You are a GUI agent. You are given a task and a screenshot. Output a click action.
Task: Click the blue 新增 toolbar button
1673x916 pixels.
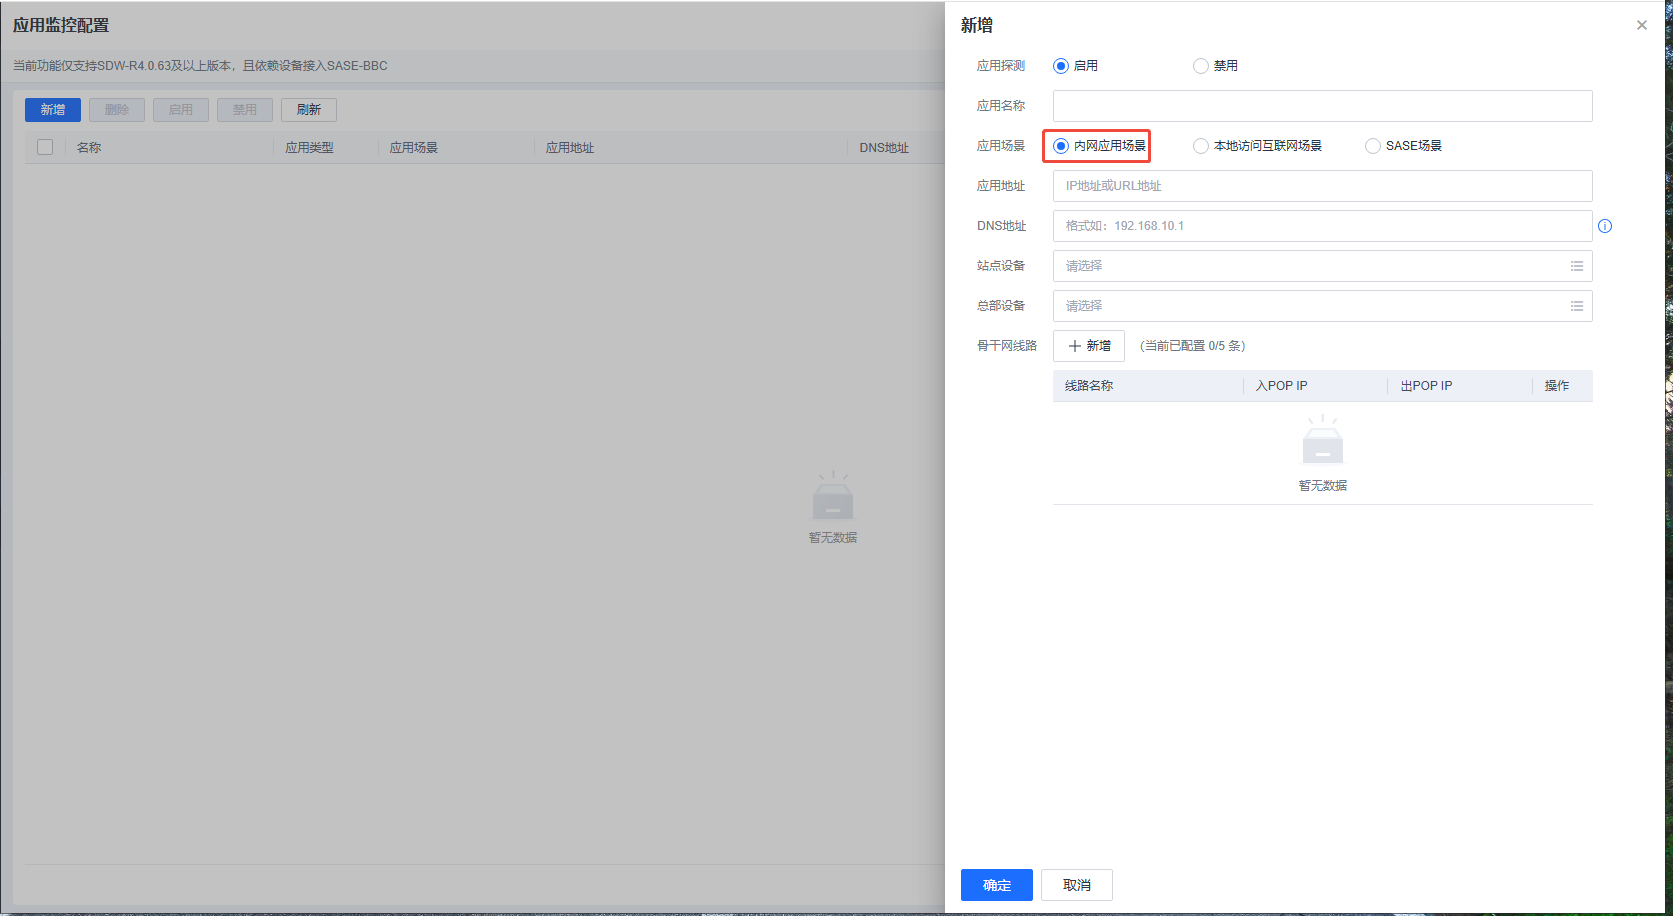53,110
